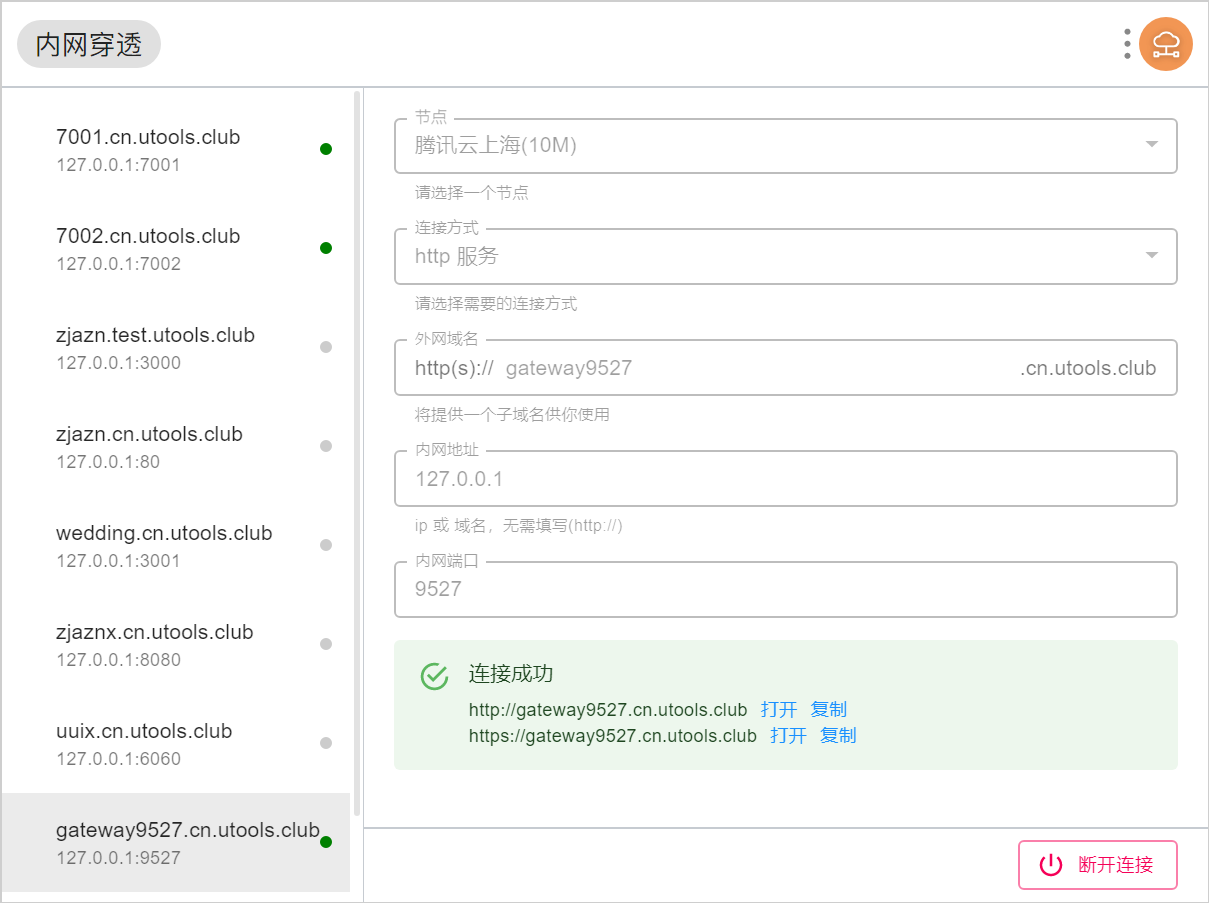Click gray status dot for wedding.cn.utools.club
This screenshot has height=903, width=1209.
(326, 545)
